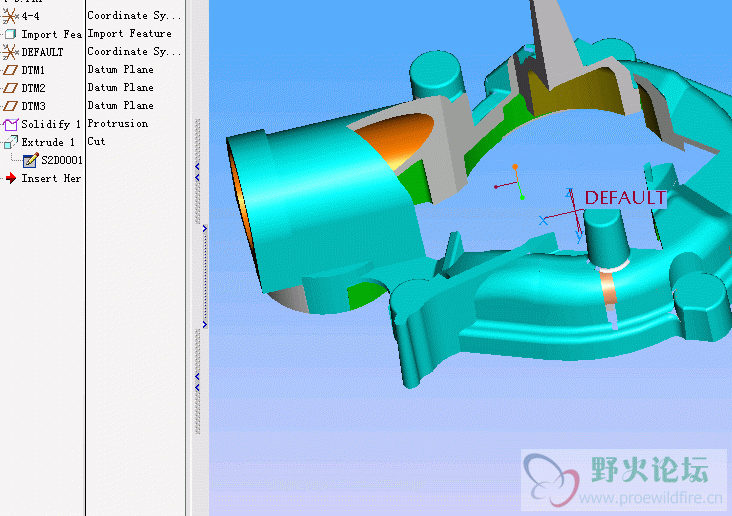Screen dimensions: 732x516
Task: Click the Extrude 1 feature icon
Action: (10, 142)
